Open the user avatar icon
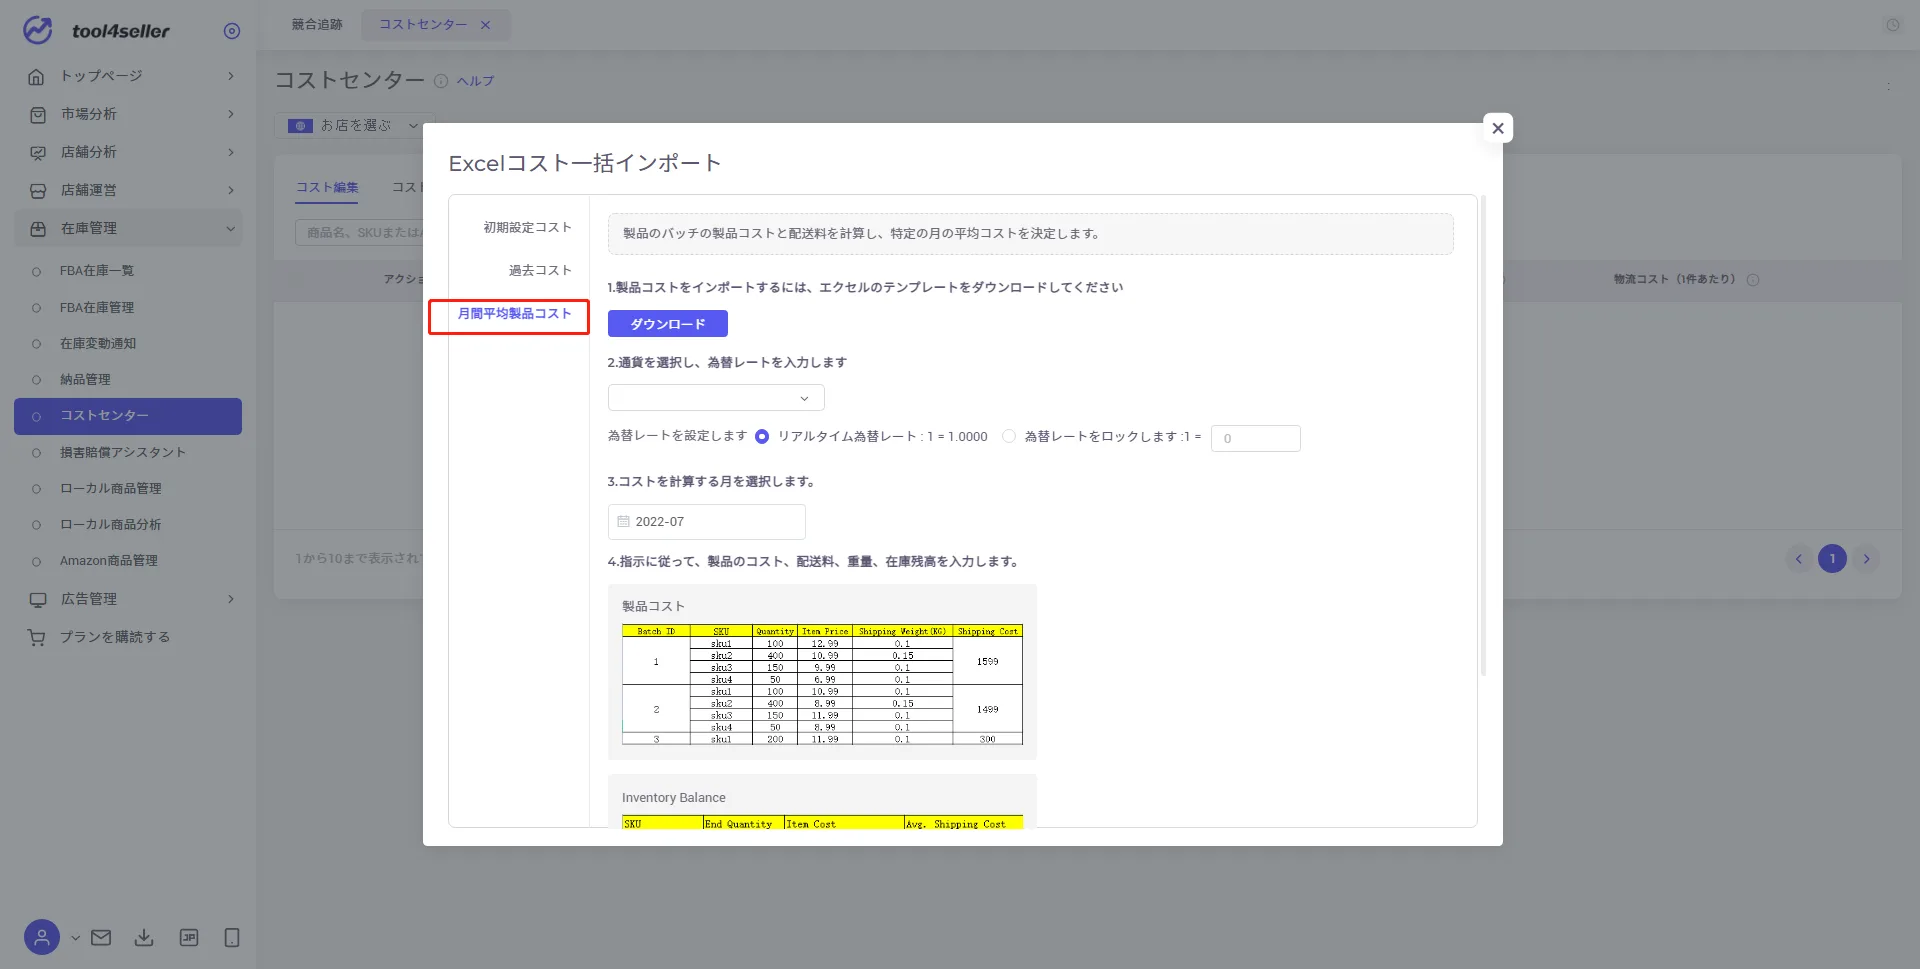Viewport: 1920px width, 969px height. point(42,938)
